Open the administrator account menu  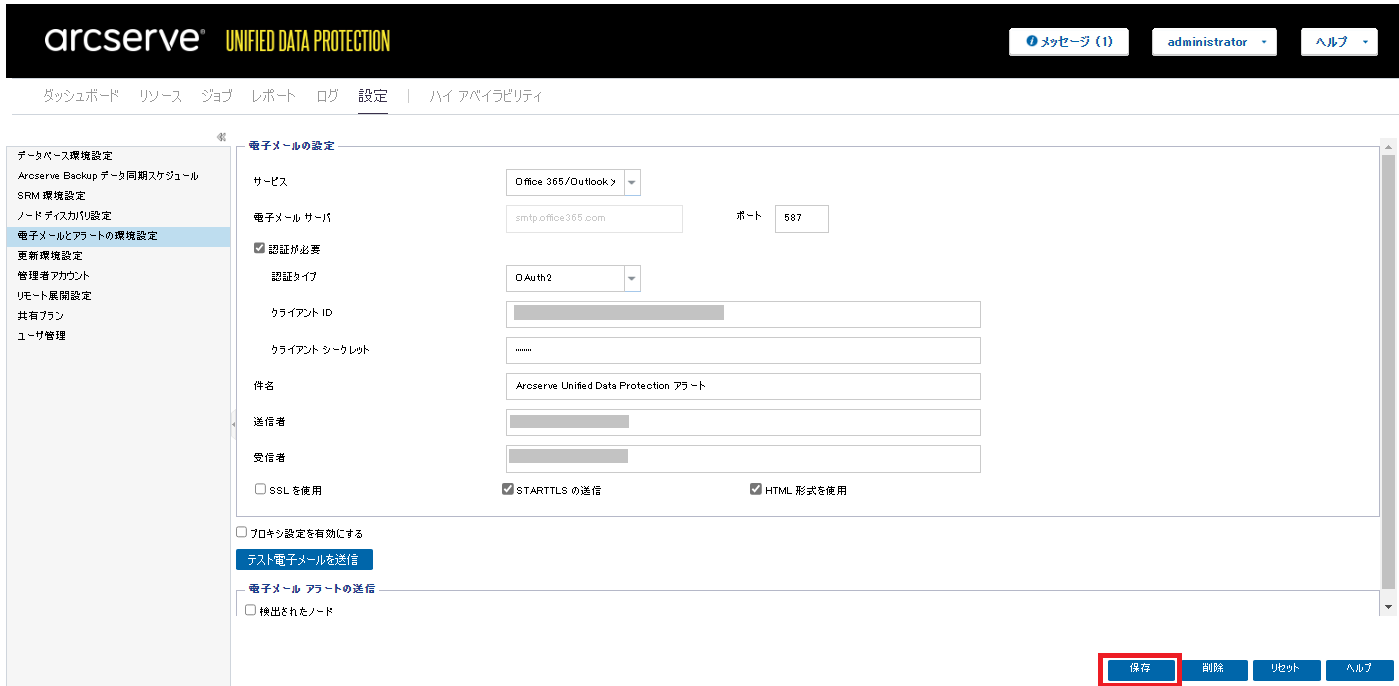(1214, 42)
